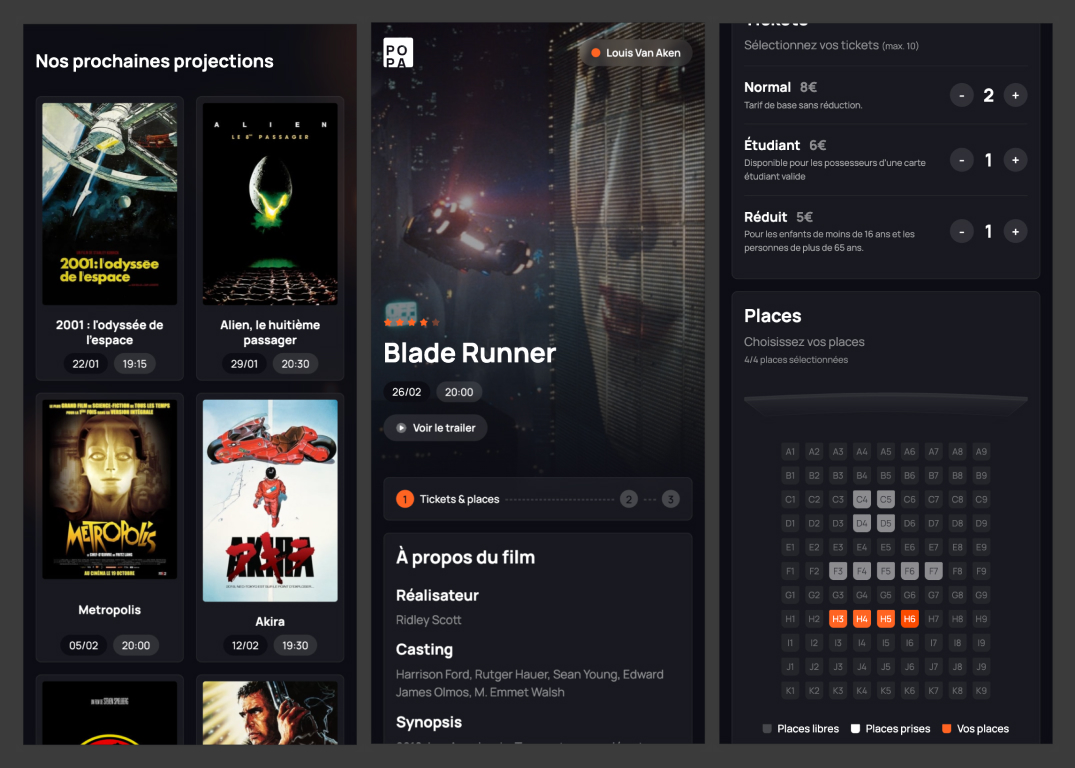Deselect your seat H3
1075x768 pixels.
(x=838, y=619)
